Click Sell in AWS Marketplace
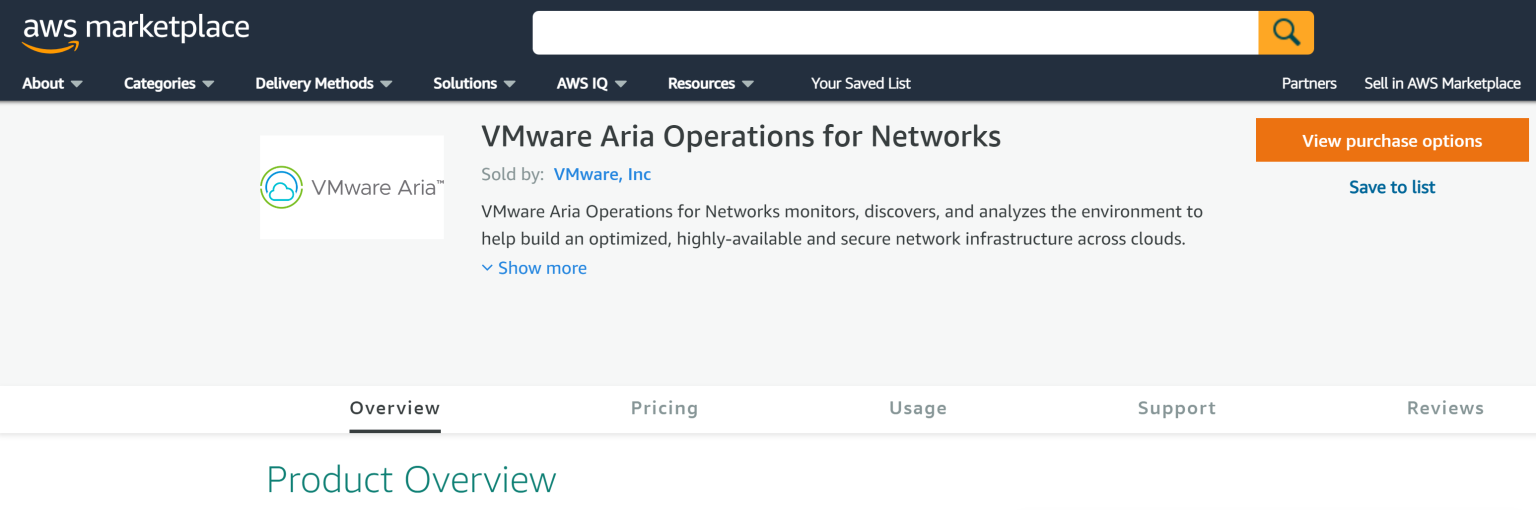 coord(1442,83)
